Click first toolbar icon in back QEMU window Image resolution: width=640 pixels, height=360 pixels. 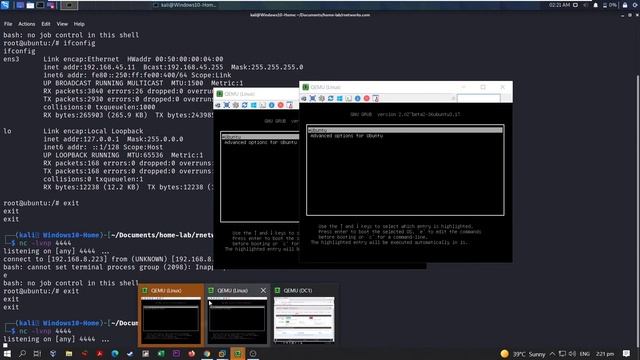(x=218, y=105)
